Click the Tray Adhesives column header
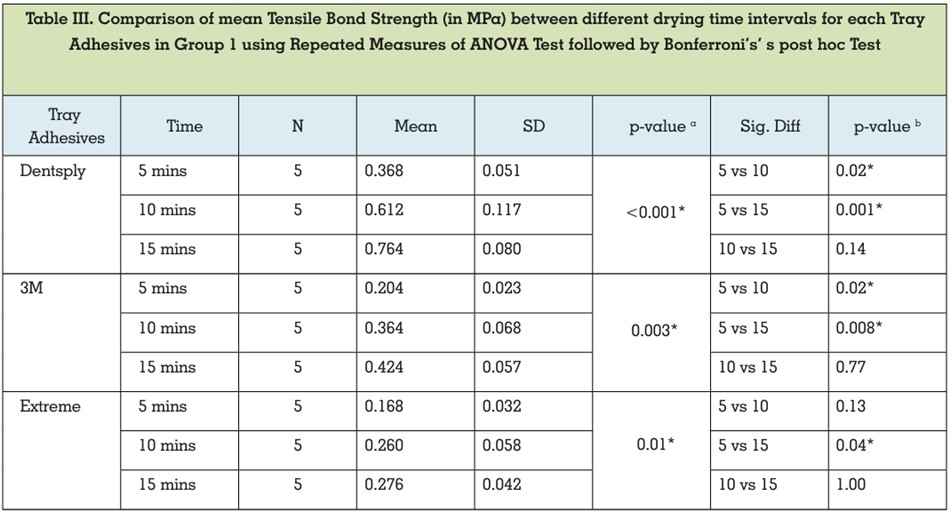Viewport: 950px width, 512px height. coord(66,126)
